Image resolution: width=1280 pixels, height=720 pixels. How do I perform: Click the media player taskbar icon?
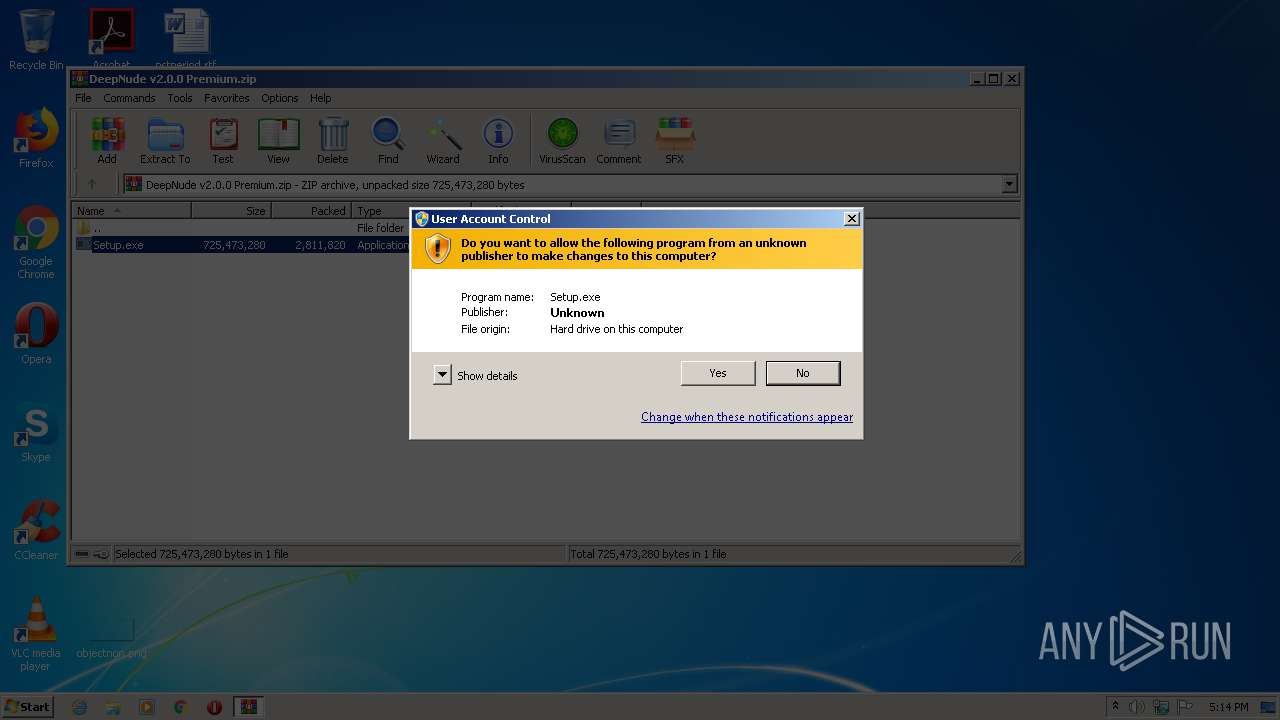(x=147, y=707)
